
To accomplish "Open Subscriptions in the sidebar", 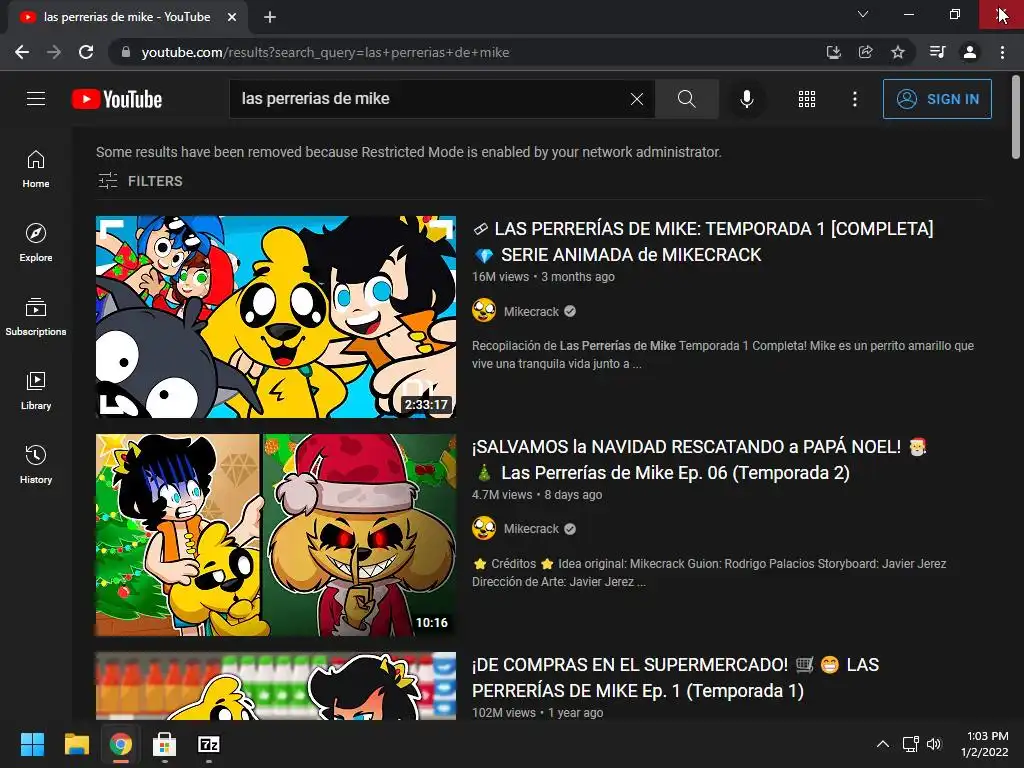I will 36,317.
